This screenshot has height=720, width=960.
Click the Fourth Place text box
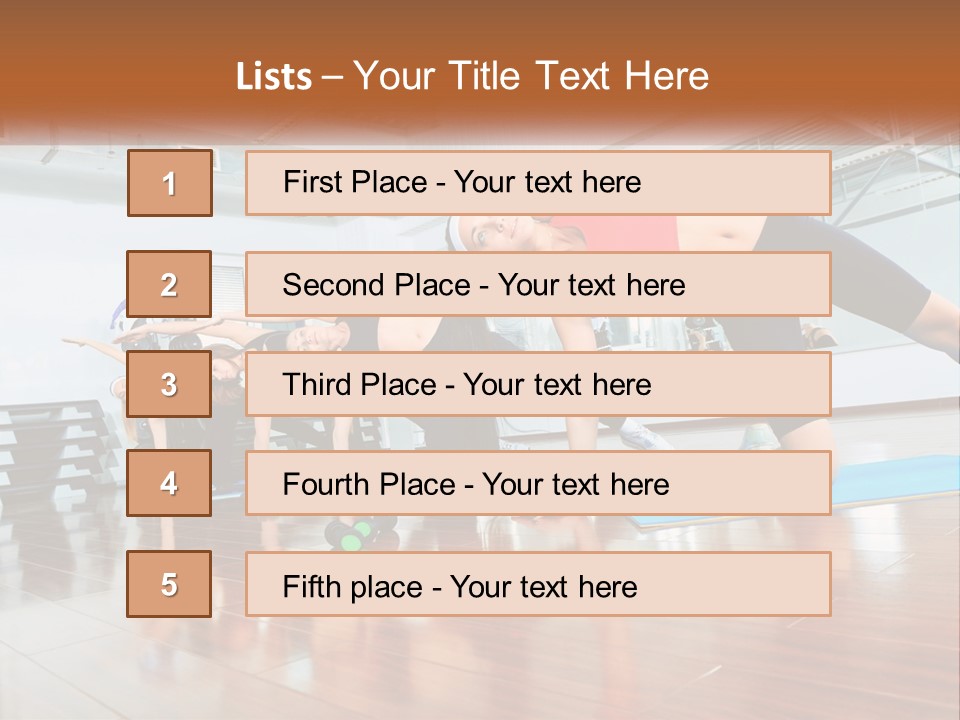(x=538, y=483)
